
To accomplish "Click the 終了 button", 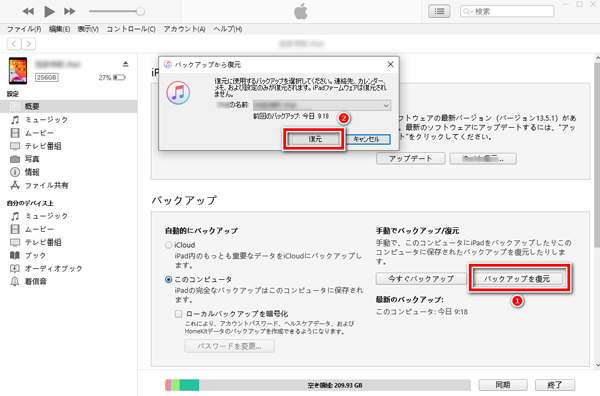I will (x=555, y=385).
